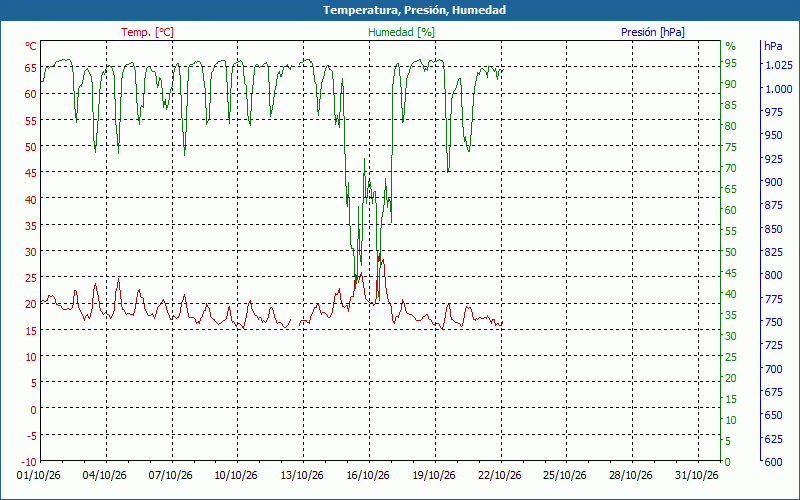
Task: Click the 10/10/26 date label
Action: [236, 475]
